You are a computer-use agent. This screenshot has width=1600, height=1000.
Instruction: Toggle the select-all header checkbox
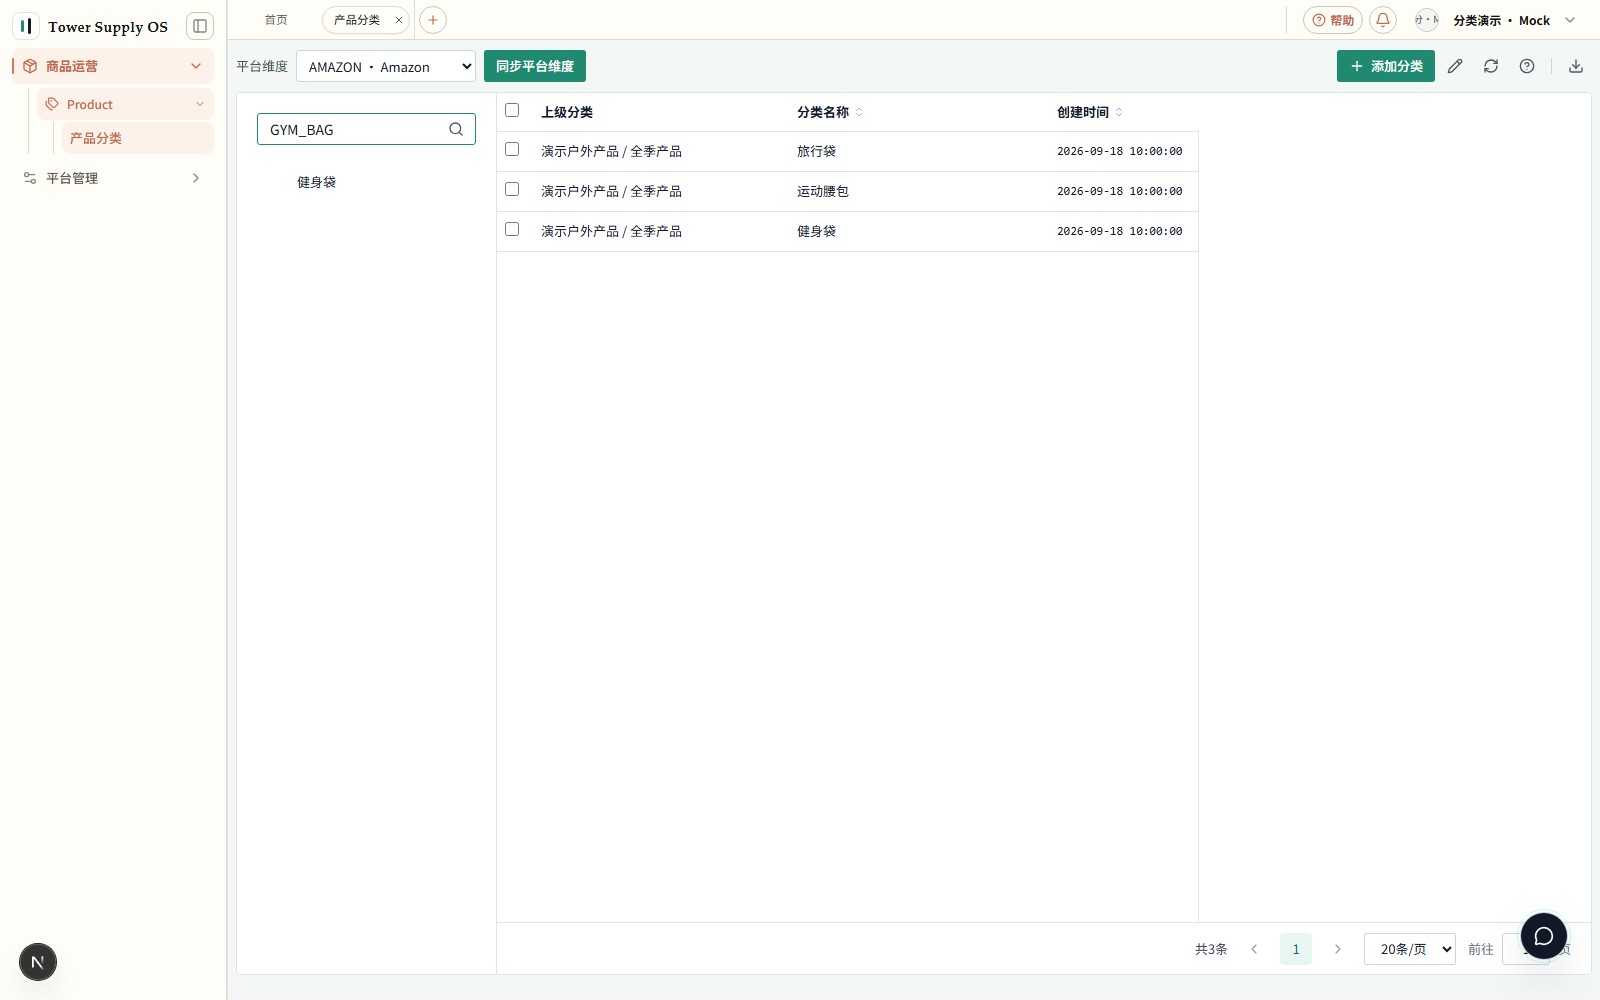pyautogui.click(x=512, y=110)
